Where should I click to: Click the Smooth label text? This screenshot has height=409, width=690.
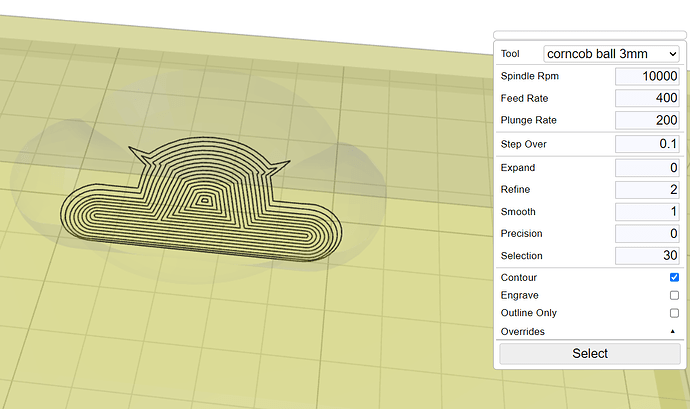coord(518,212)
